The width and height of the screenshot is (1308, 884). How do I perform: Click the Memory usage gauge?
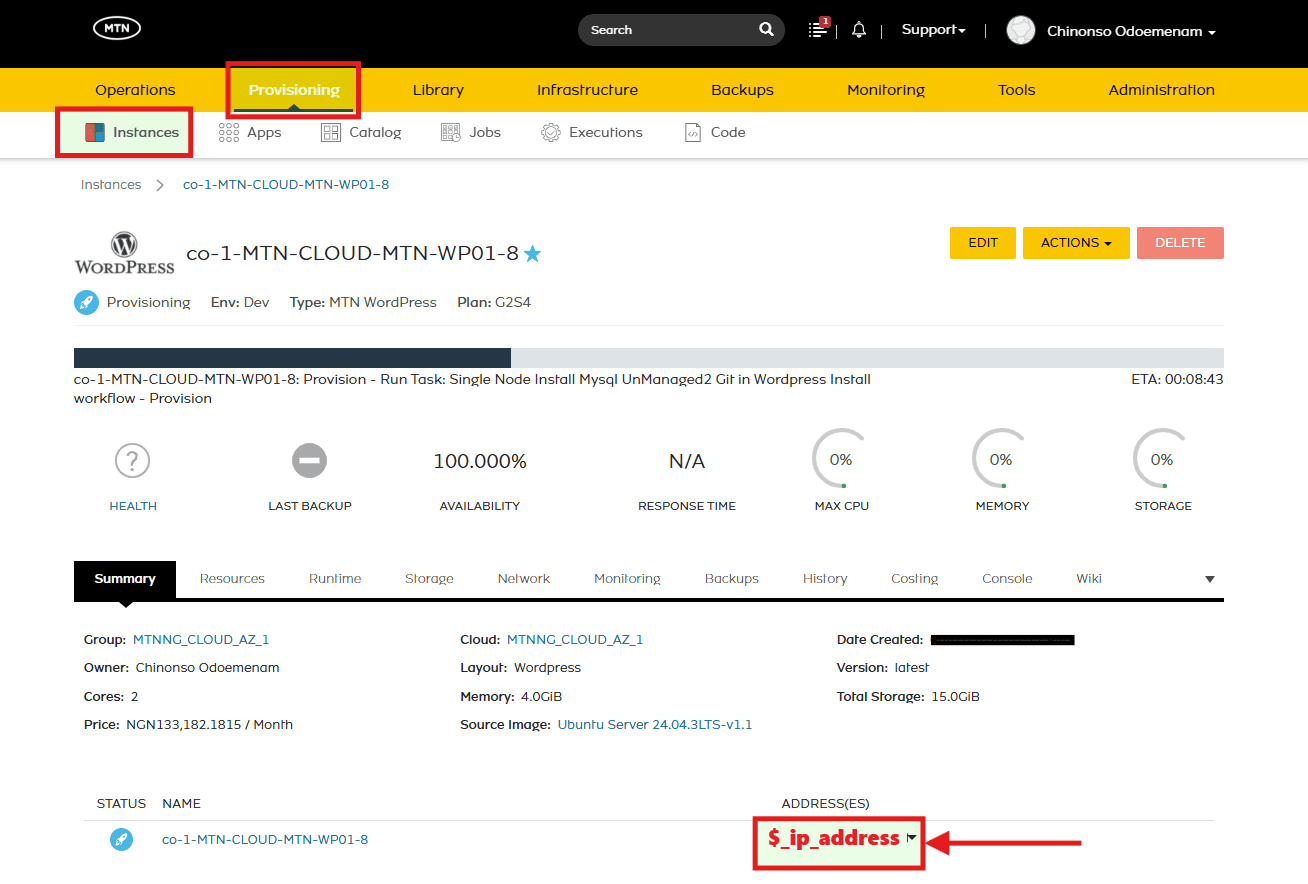coord(1001,460)
